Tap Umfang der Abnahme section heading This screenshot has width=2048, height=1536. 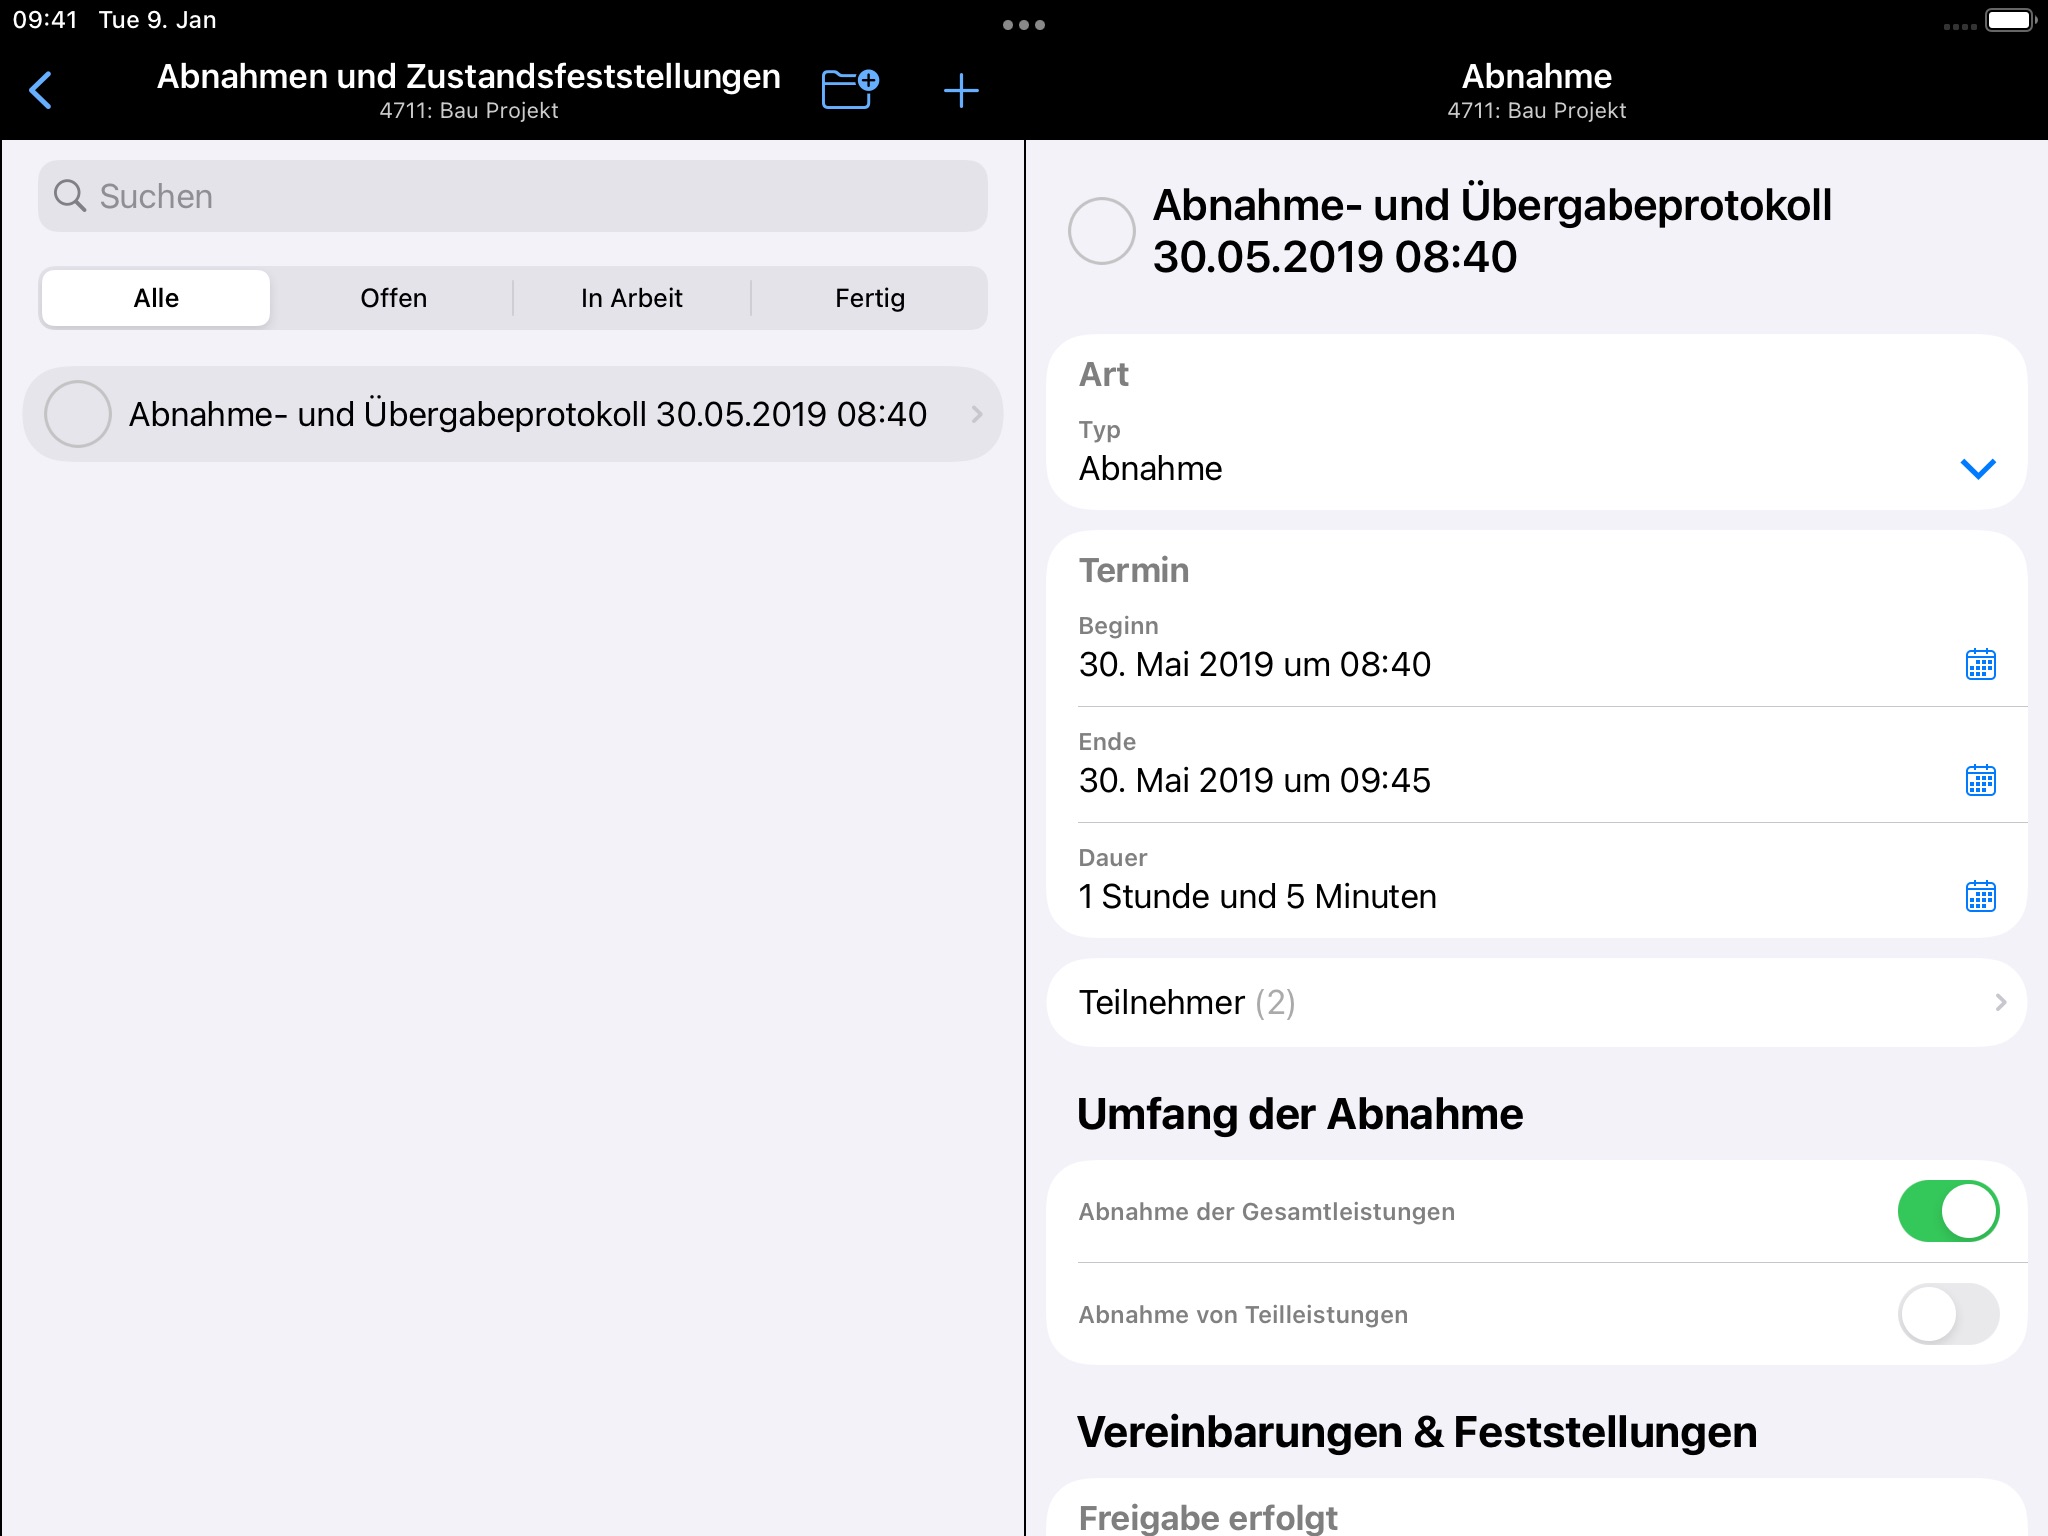point(1299,1114)
